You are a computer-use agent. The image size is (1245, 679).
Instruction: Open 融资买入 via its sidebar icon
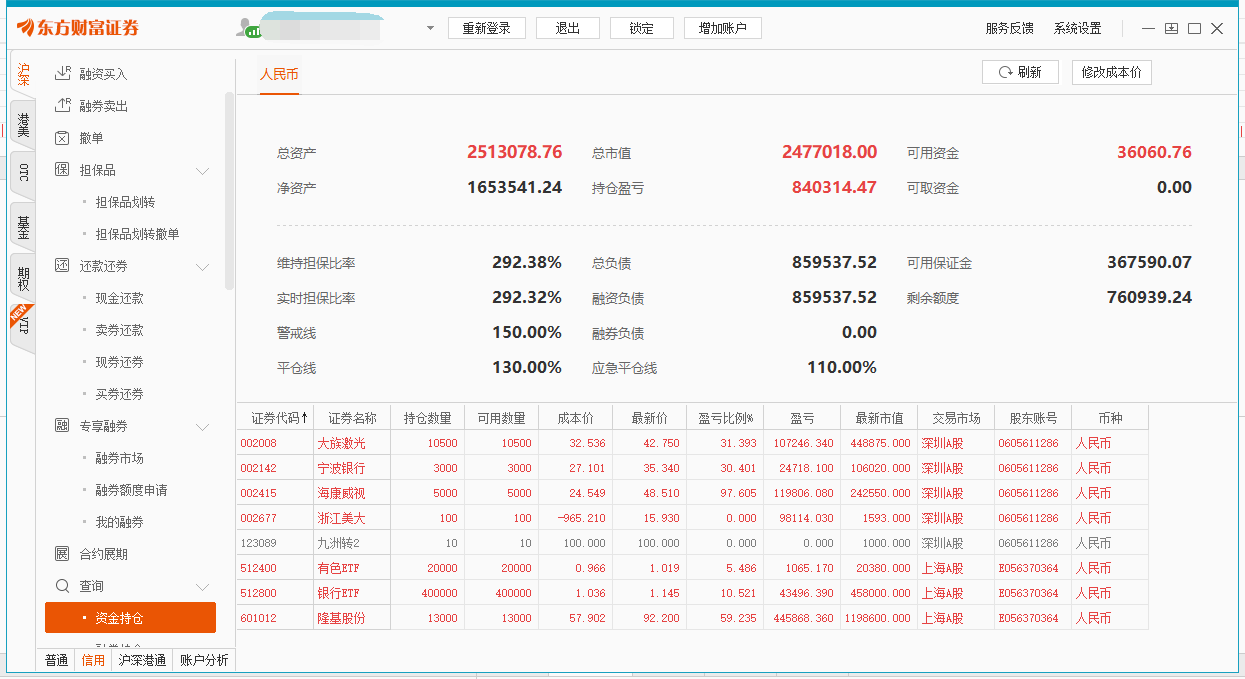click(63, 73)
